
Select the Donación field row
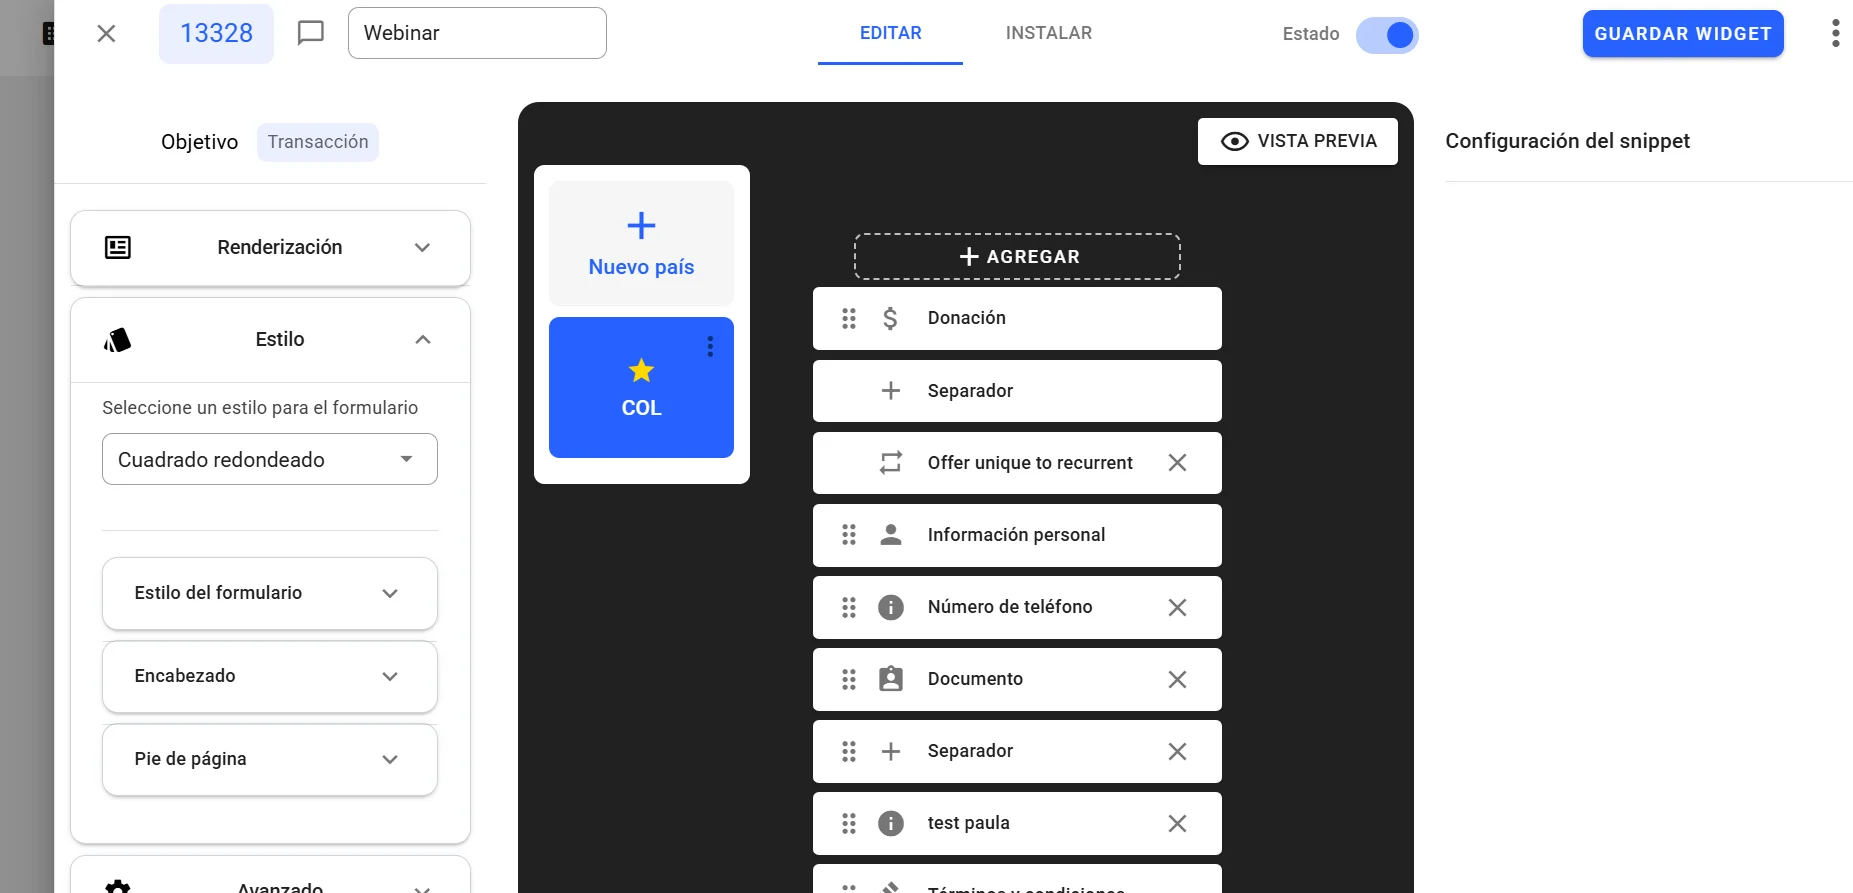click(x=1017, y=318)
